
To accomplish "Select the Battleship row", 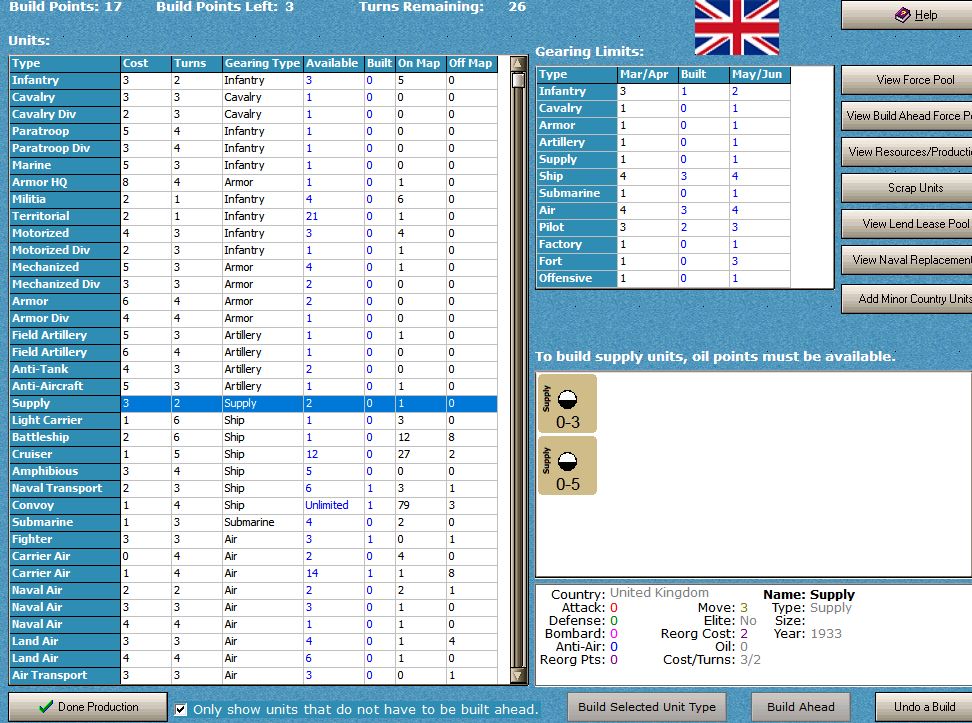I will pos(253,437).
